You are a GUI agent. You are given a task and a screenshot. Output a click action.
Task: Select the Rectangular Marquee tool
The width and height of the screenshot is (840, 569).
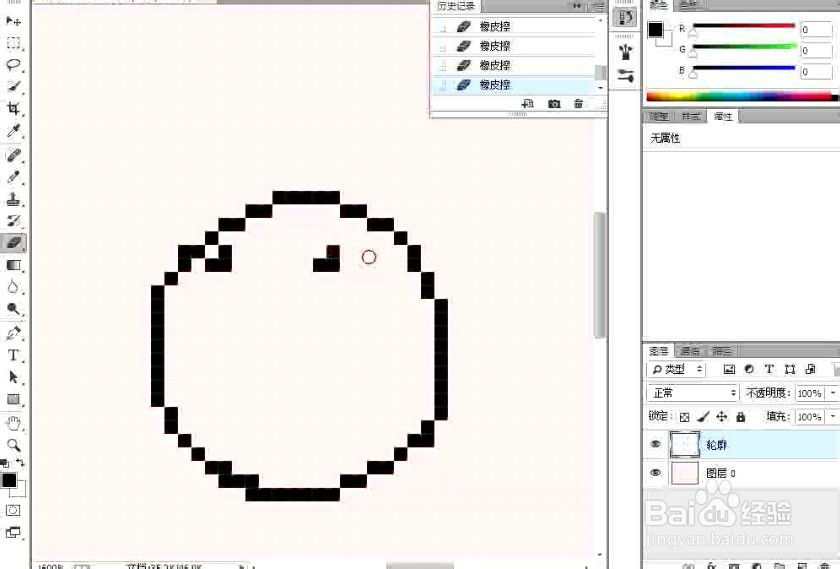click(x=13, y=43)
